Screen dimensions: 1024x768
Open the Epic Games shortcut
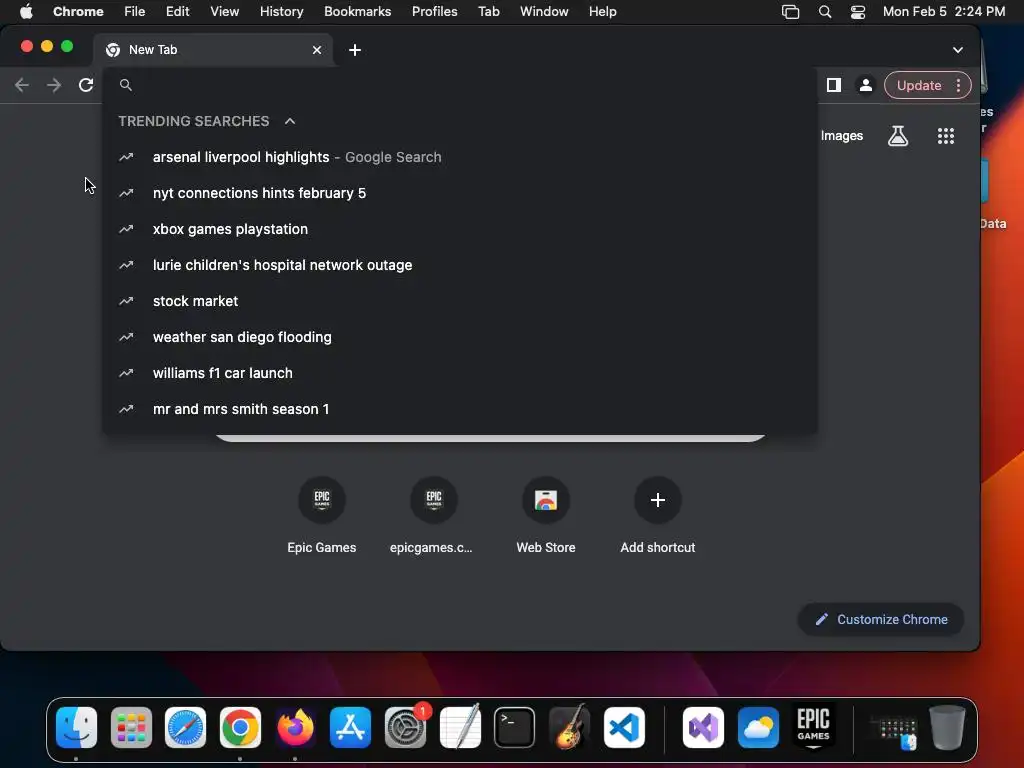tap(321, 516)
